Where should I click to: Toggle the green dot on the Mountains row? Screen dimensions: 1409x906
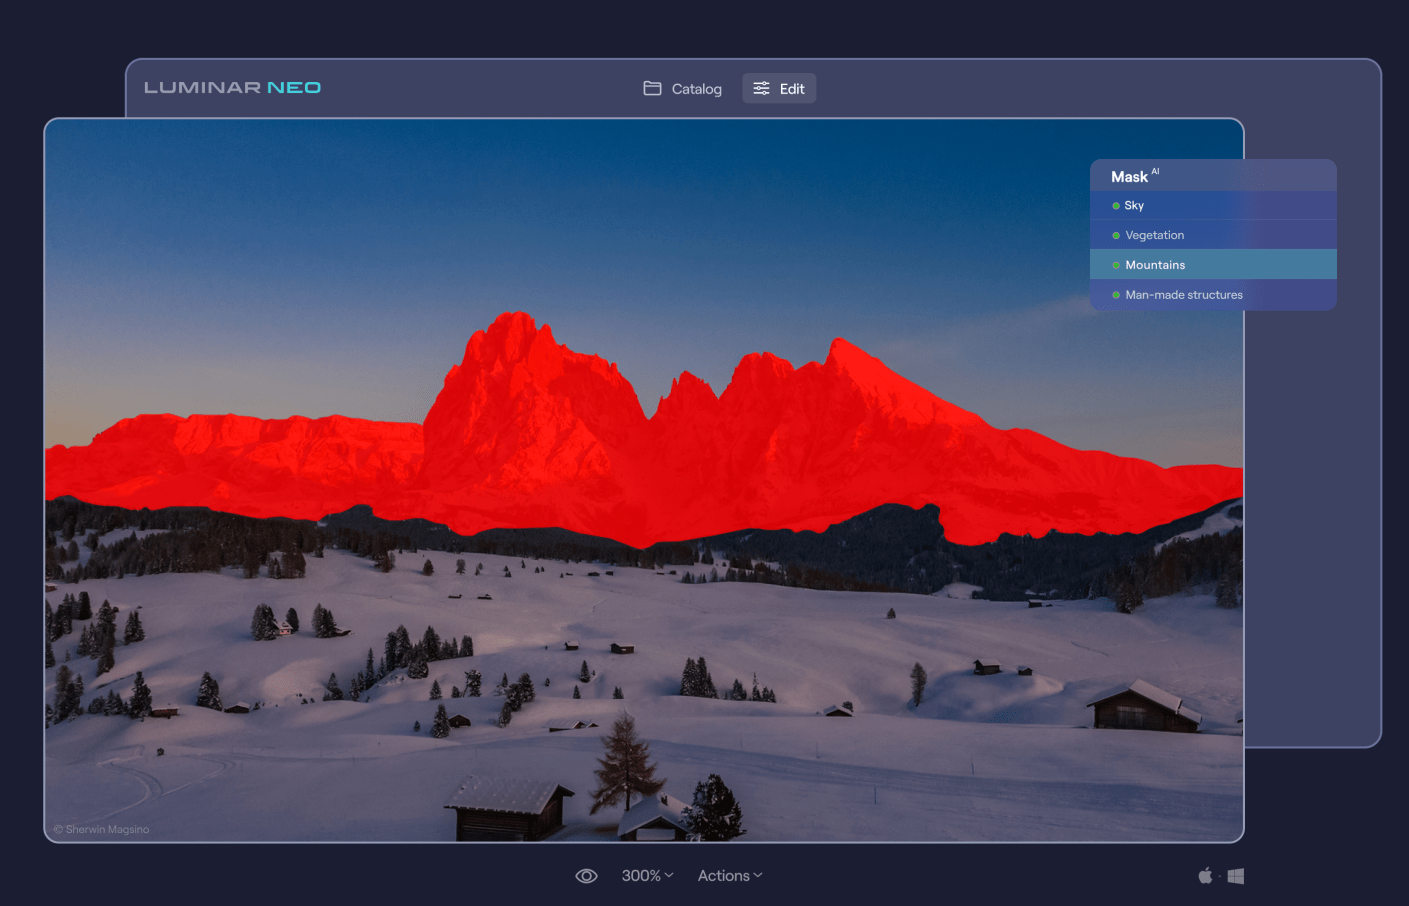tap(1116, 266)
